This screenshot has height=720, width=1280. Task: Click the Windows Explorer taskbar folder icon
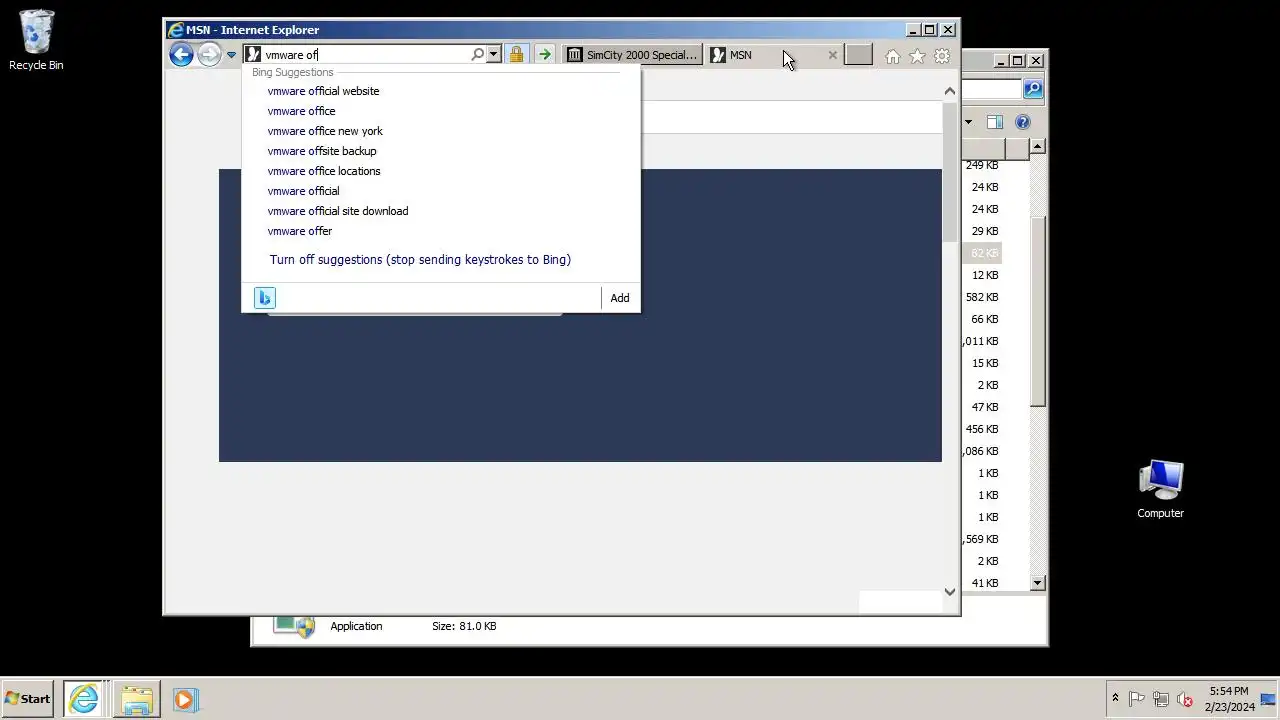136,699
